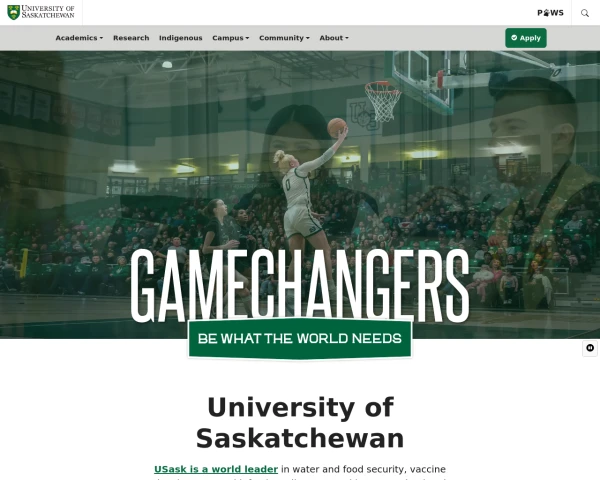Click the Academics dropdown caret arrow
The image size is (600, 480).
(101, 38)
